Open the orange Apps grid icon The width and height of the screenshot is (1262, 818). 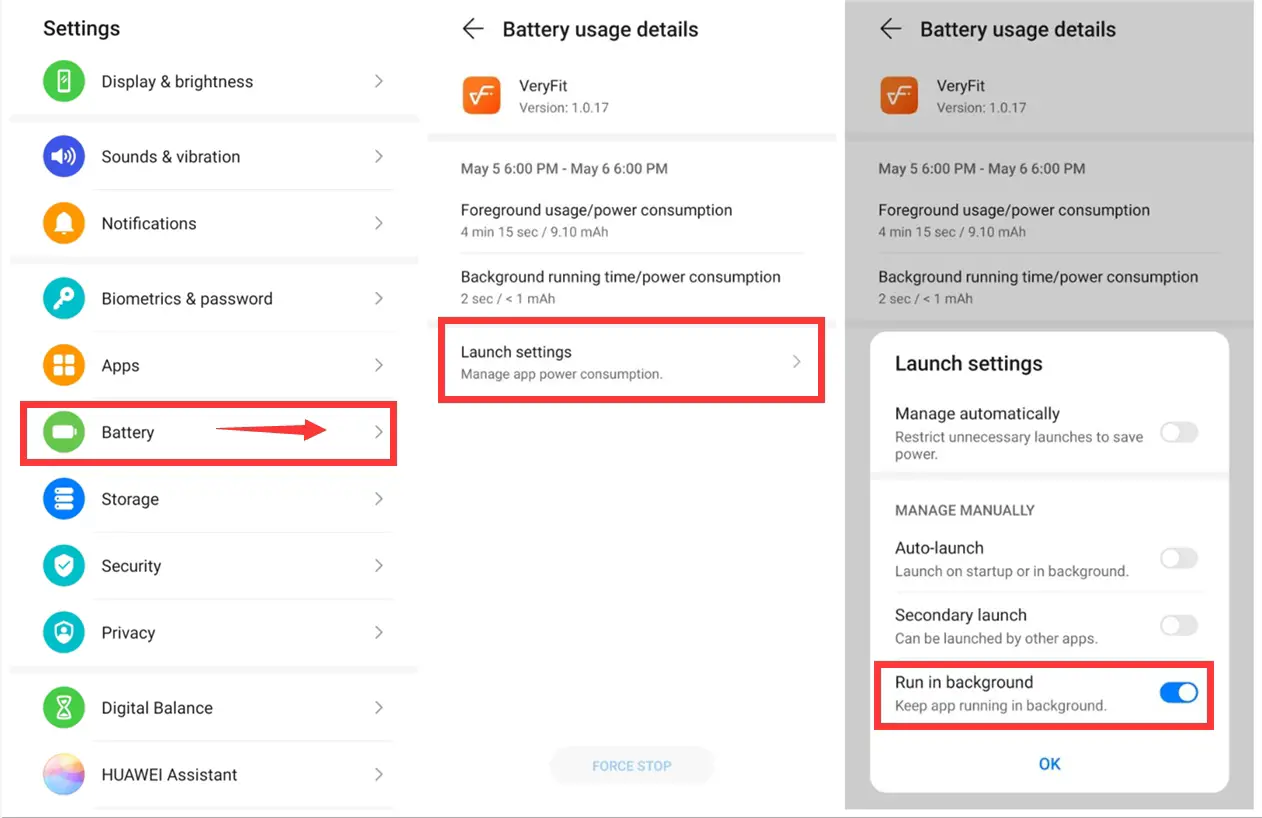(x=64, y=365)
